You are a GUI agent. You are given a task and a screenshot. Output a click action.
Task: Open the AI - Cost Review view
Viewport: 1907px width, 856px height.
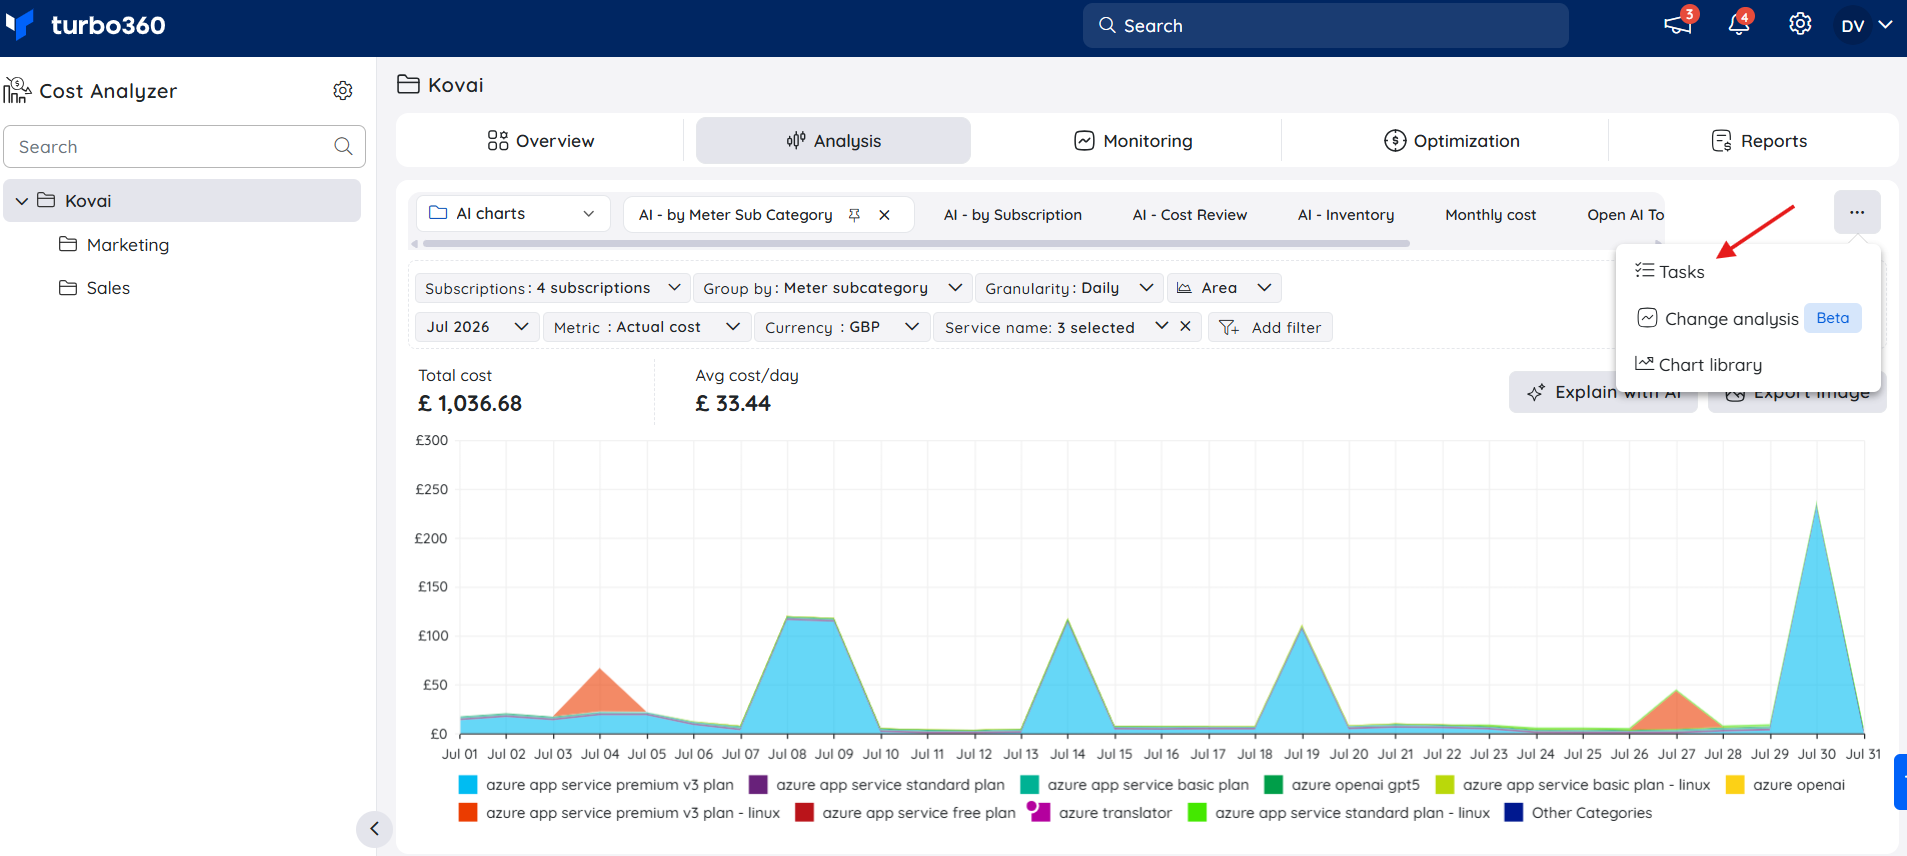1189,215
